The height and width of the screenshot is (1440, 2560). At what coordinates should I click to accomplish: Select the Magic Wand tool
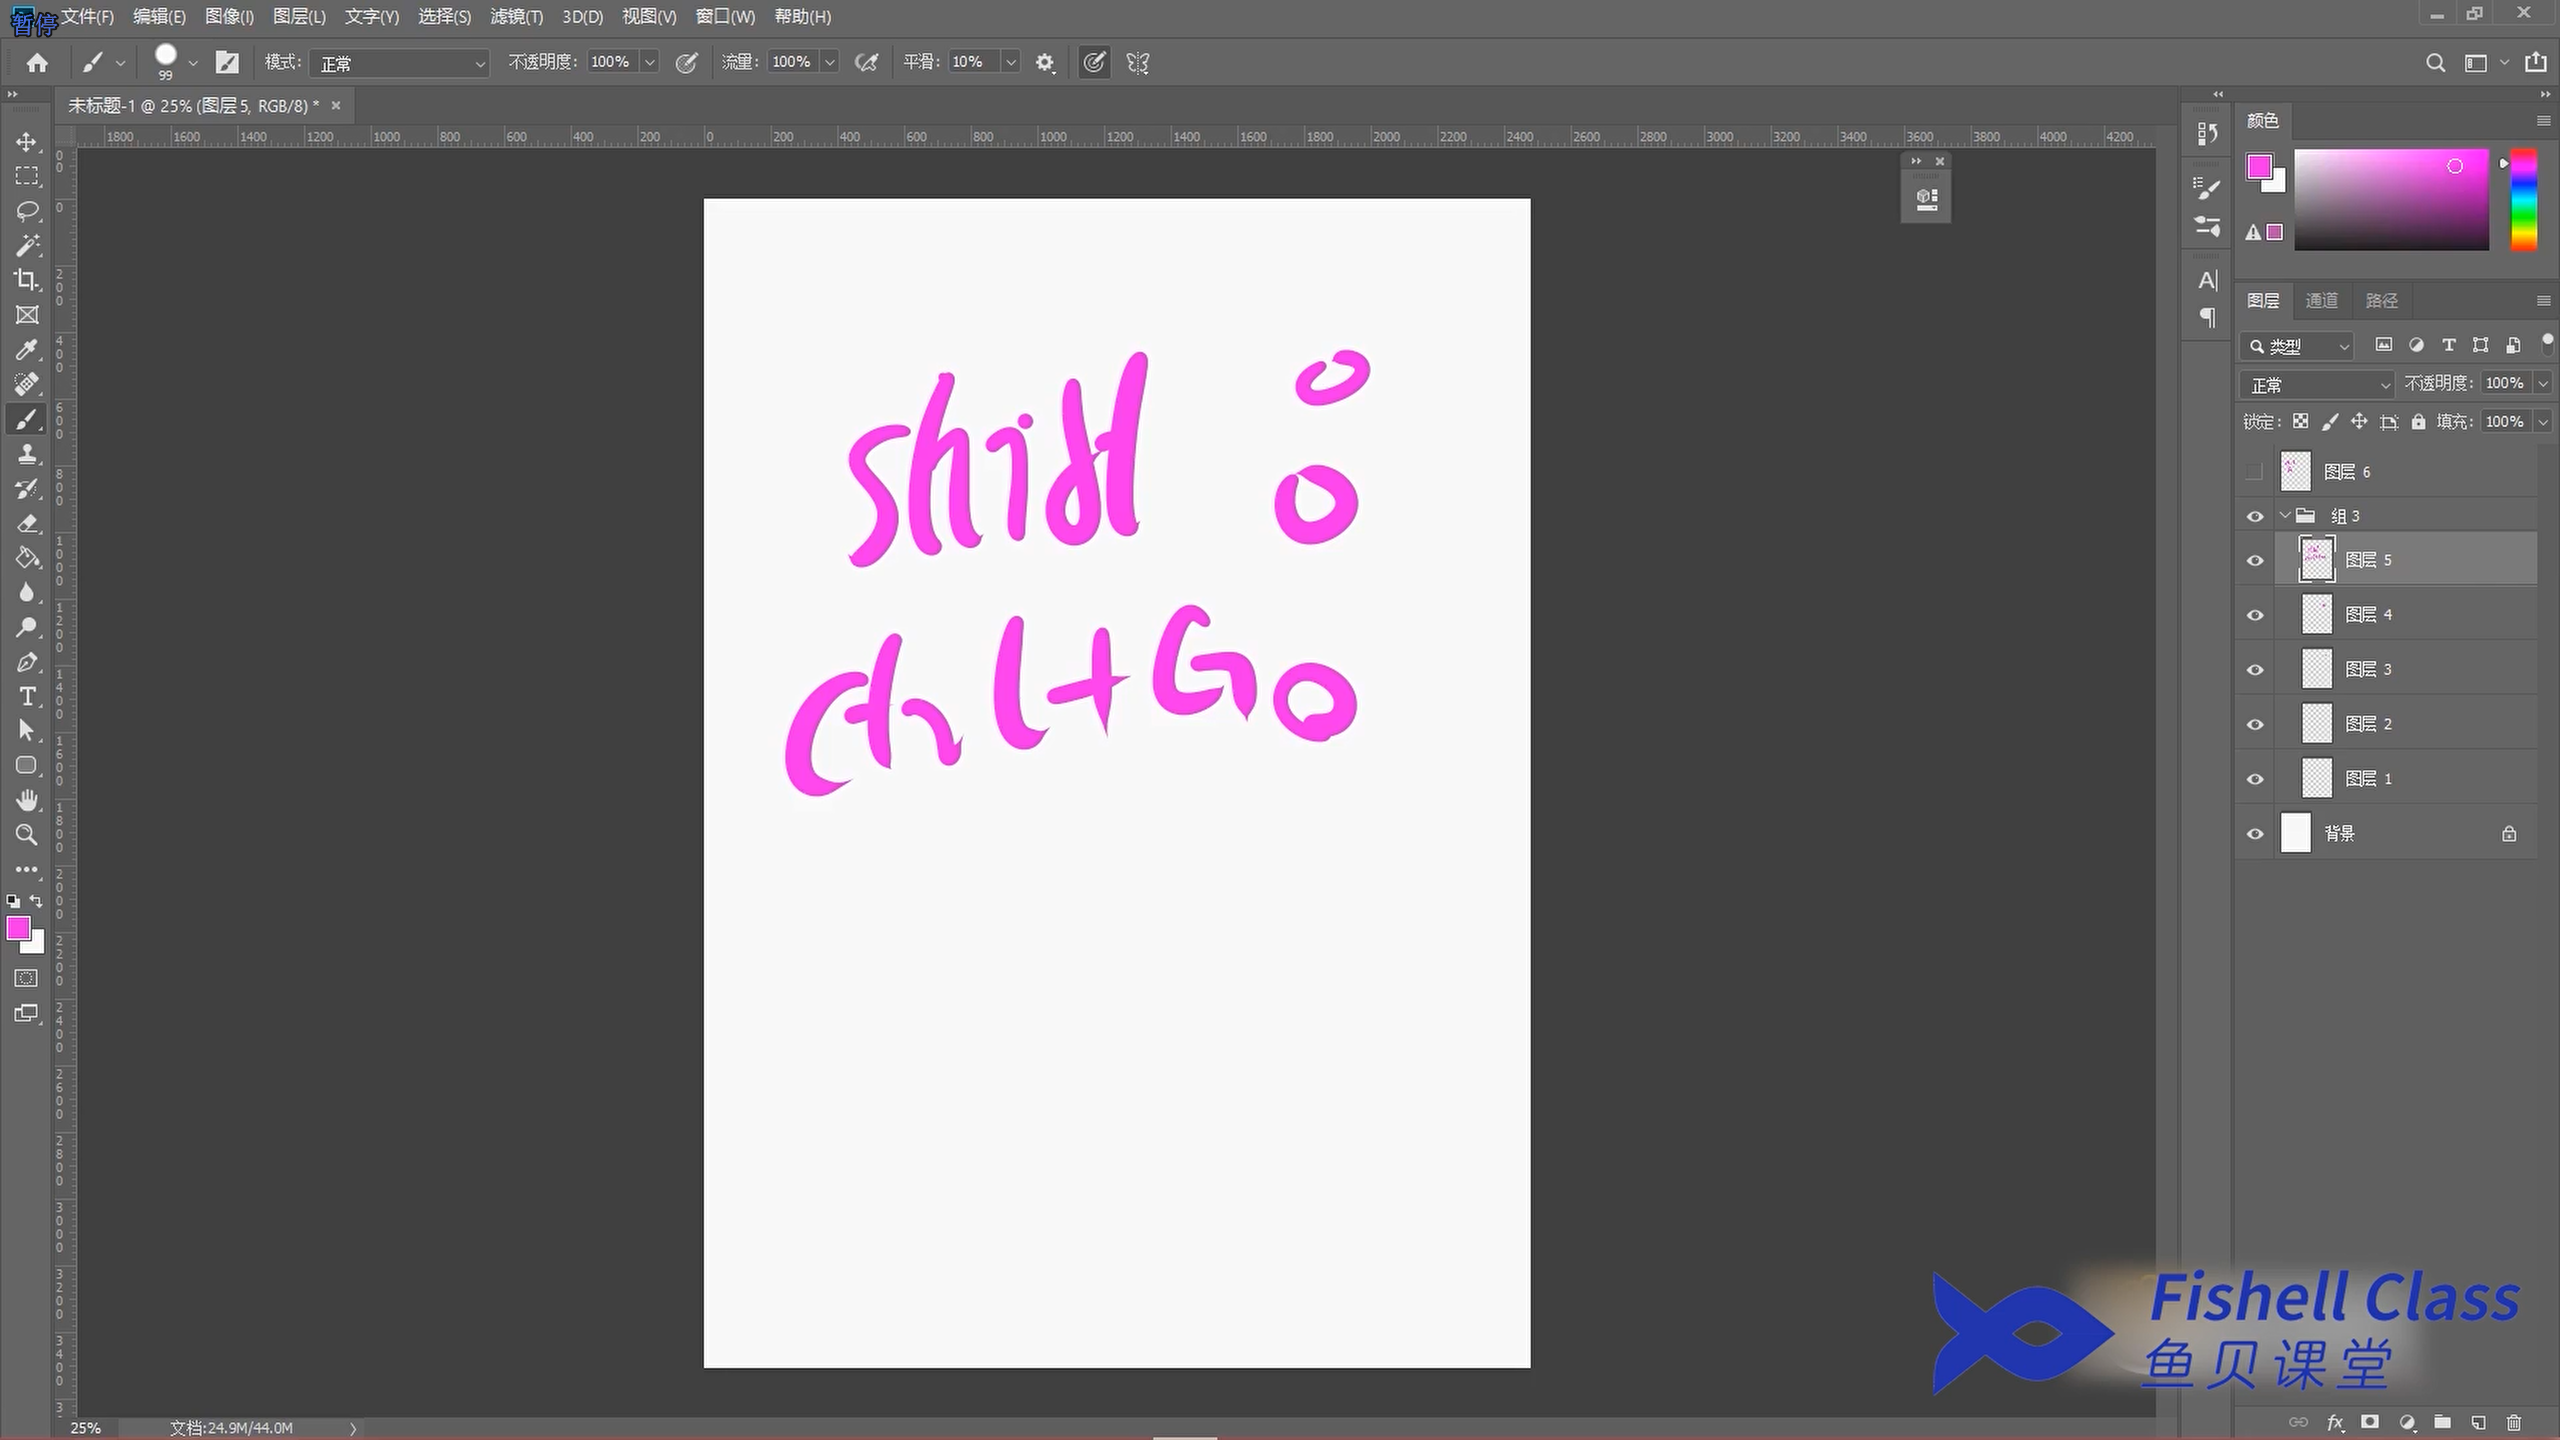tap(27, 245)
